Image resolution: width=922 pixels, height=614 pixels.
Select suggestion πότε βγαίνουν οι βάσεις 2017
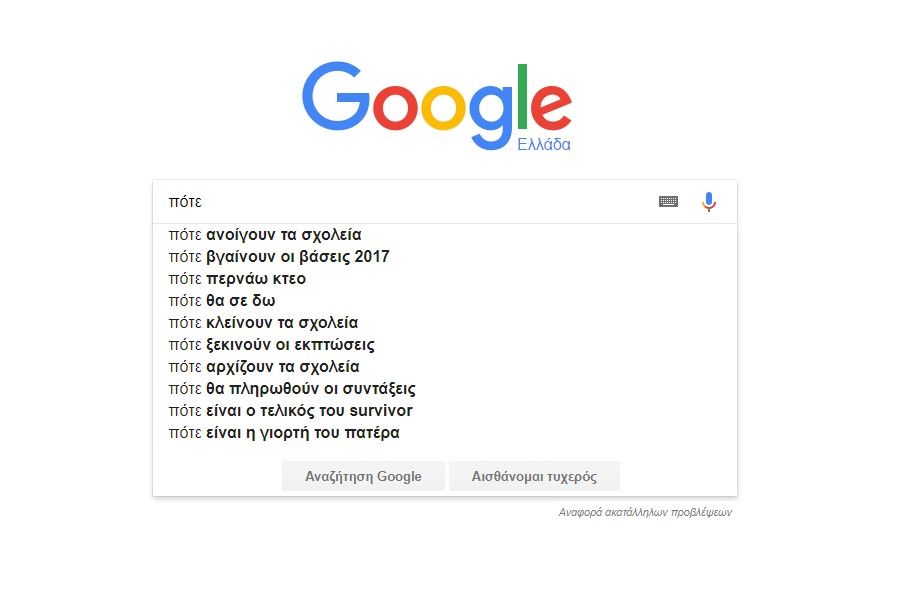coord(445,257)
